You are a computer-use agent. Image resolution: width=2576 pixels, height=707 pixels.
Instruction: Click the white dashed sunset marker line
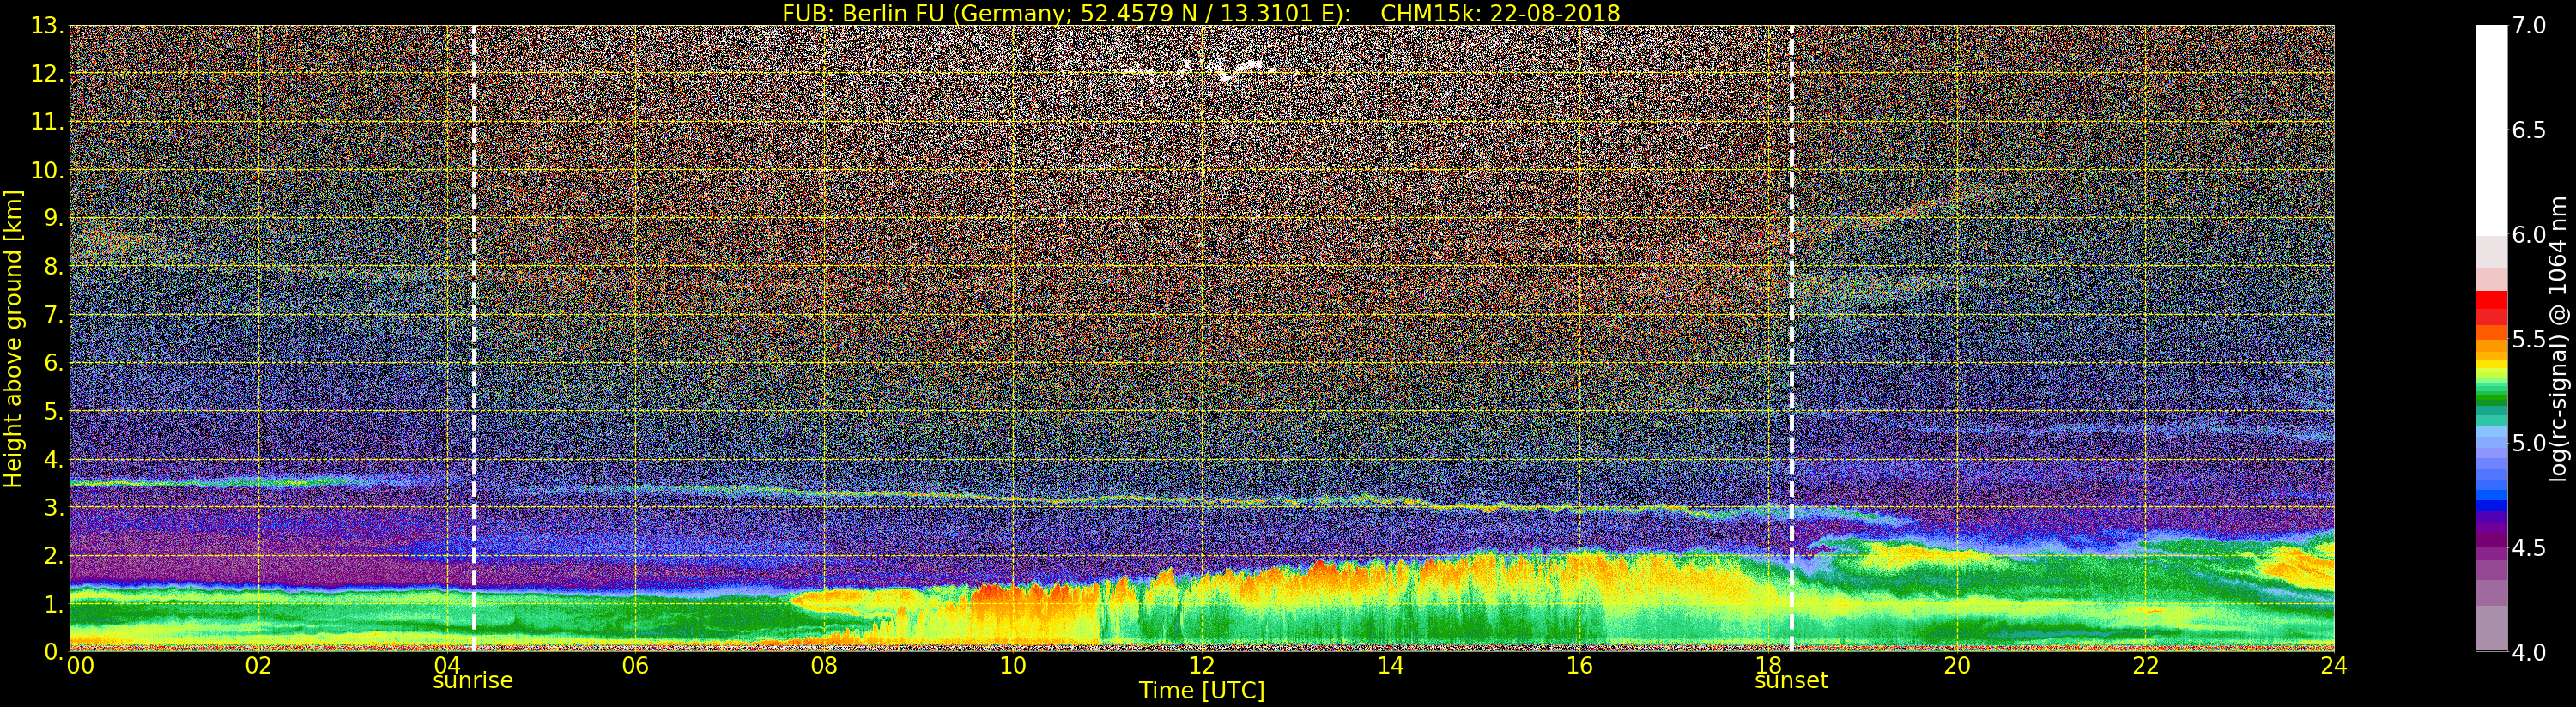click(1791, 338)
